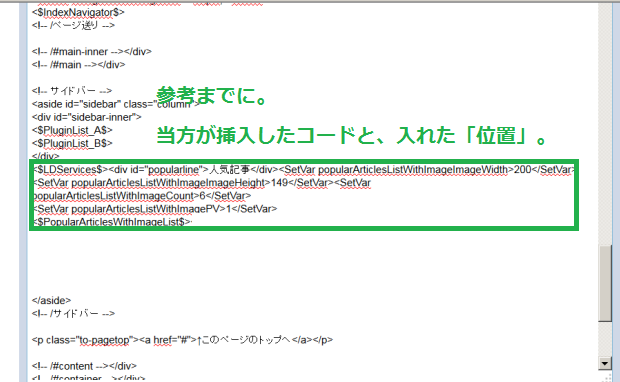Screen dimensions: 620x382
Task: Click the text '<$LDServices$>' in the inserted code
Action: [x=70, y=170]
